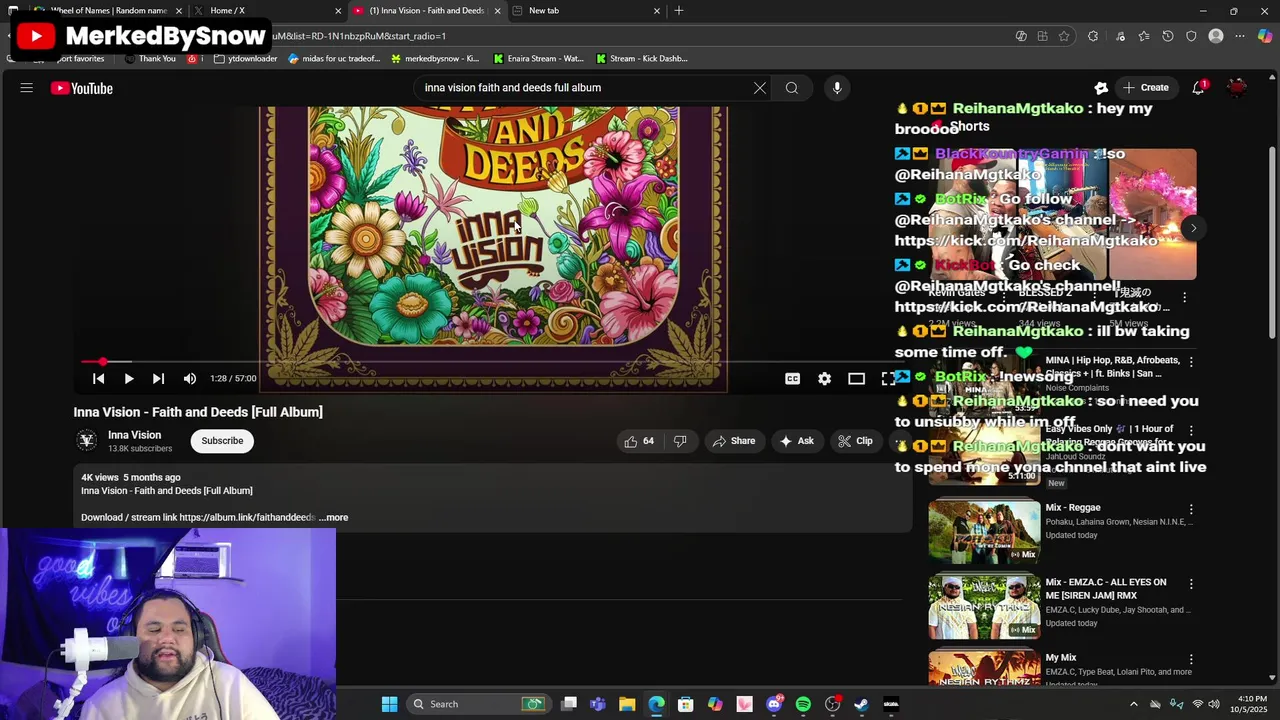Open the Mix - Reggae thumbnail
The height and width of the screenshot is (720, 1280).
(x=984, y=532)
